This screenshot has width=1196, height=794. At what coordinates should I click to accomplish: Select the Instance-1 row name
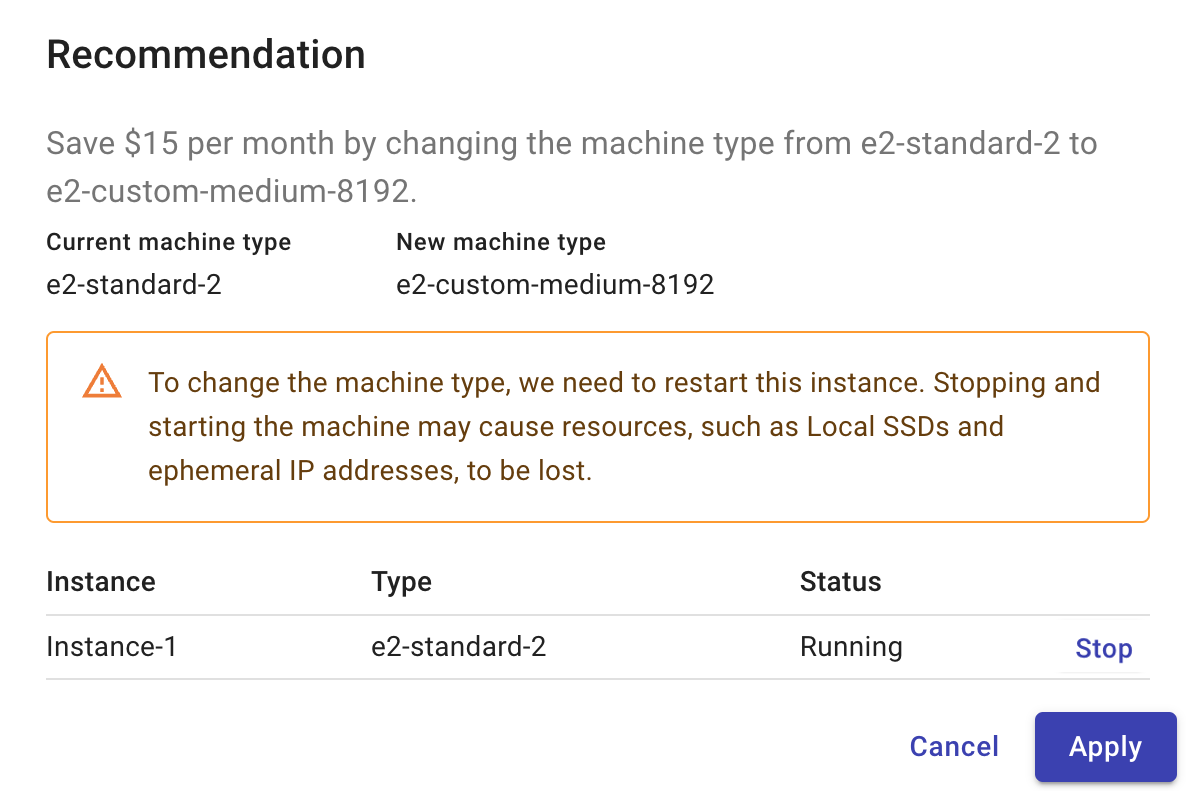tap(112, 647)
